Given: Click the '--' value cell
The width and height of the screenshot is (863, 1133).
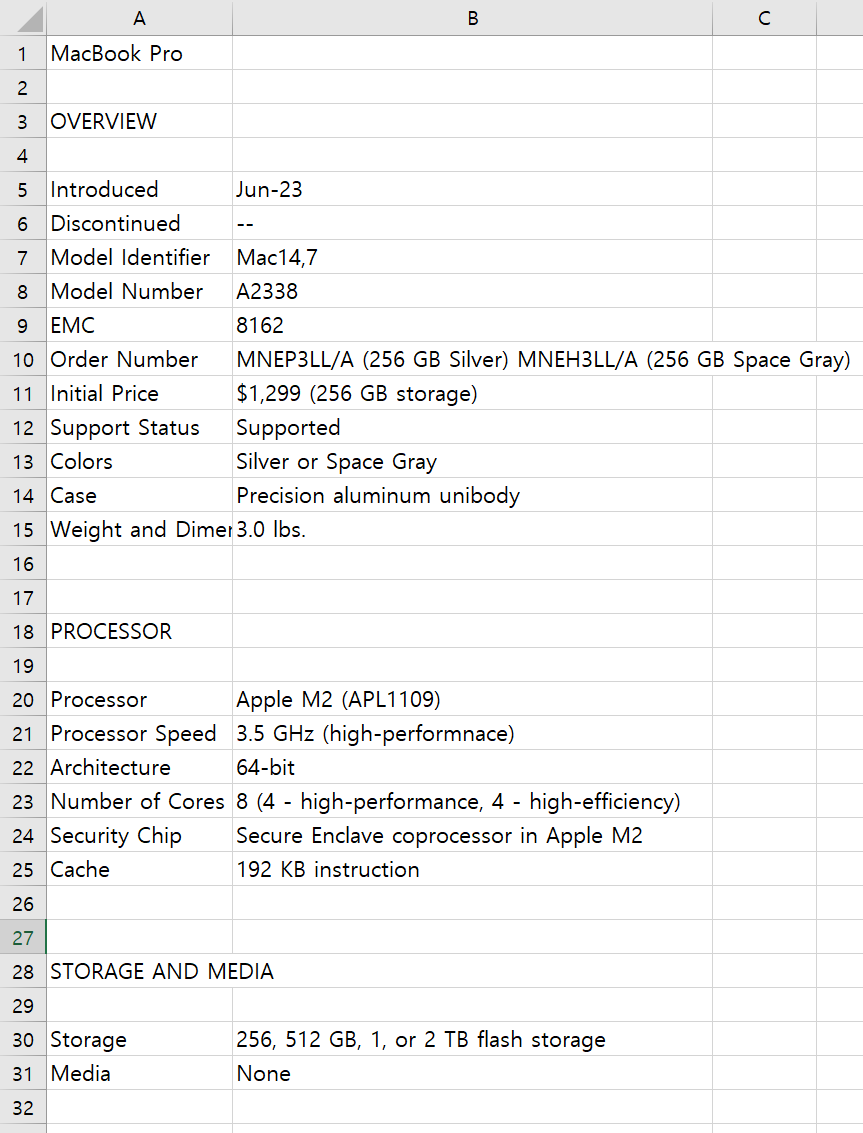Looking at the screenshot, I should click(x=472, y=223).
